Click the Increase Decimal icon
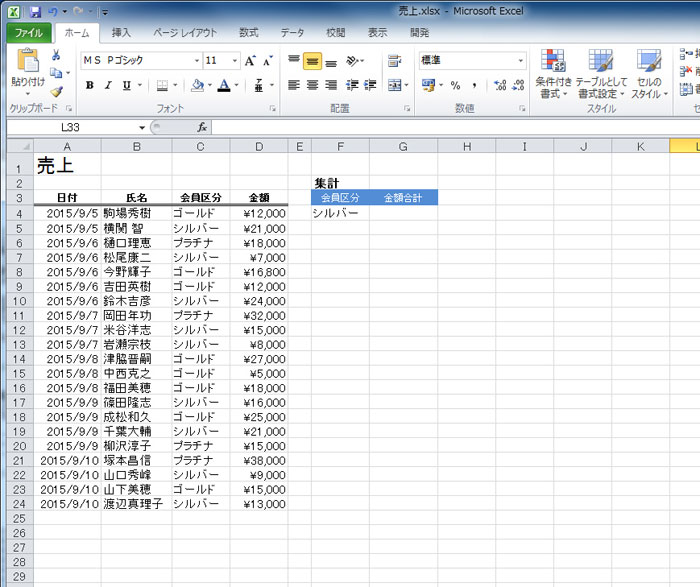 click(x=496, y=85)
